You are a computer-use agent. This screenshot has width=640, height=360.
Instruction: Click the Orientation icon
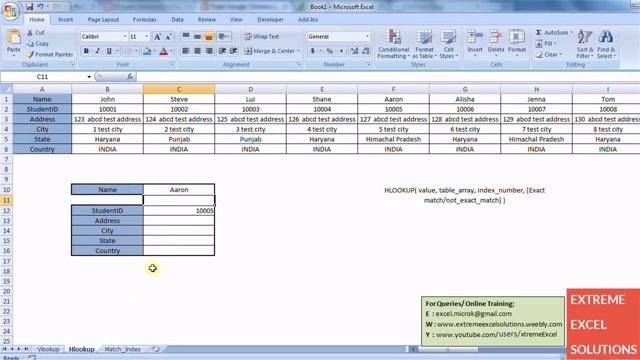click(223, 37)
